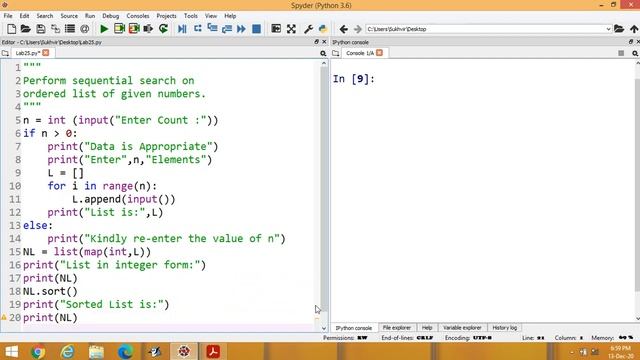Image resolution: width=640 pixels, height=360 pixels.
Task: Save all files icon
Action: (55, 29)
